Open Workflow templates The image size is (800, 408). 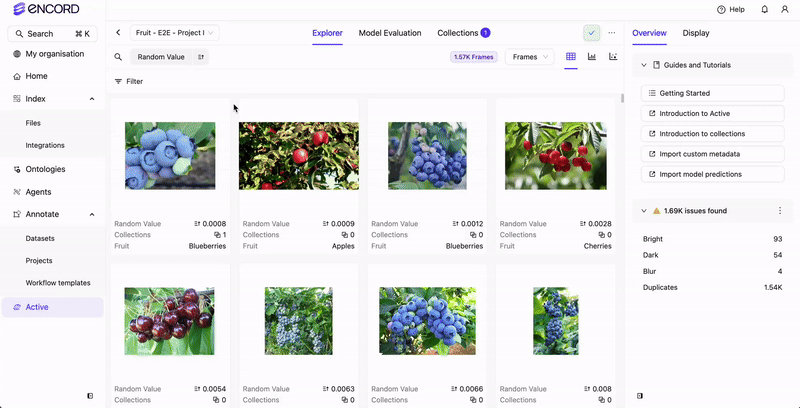[58, 283]
